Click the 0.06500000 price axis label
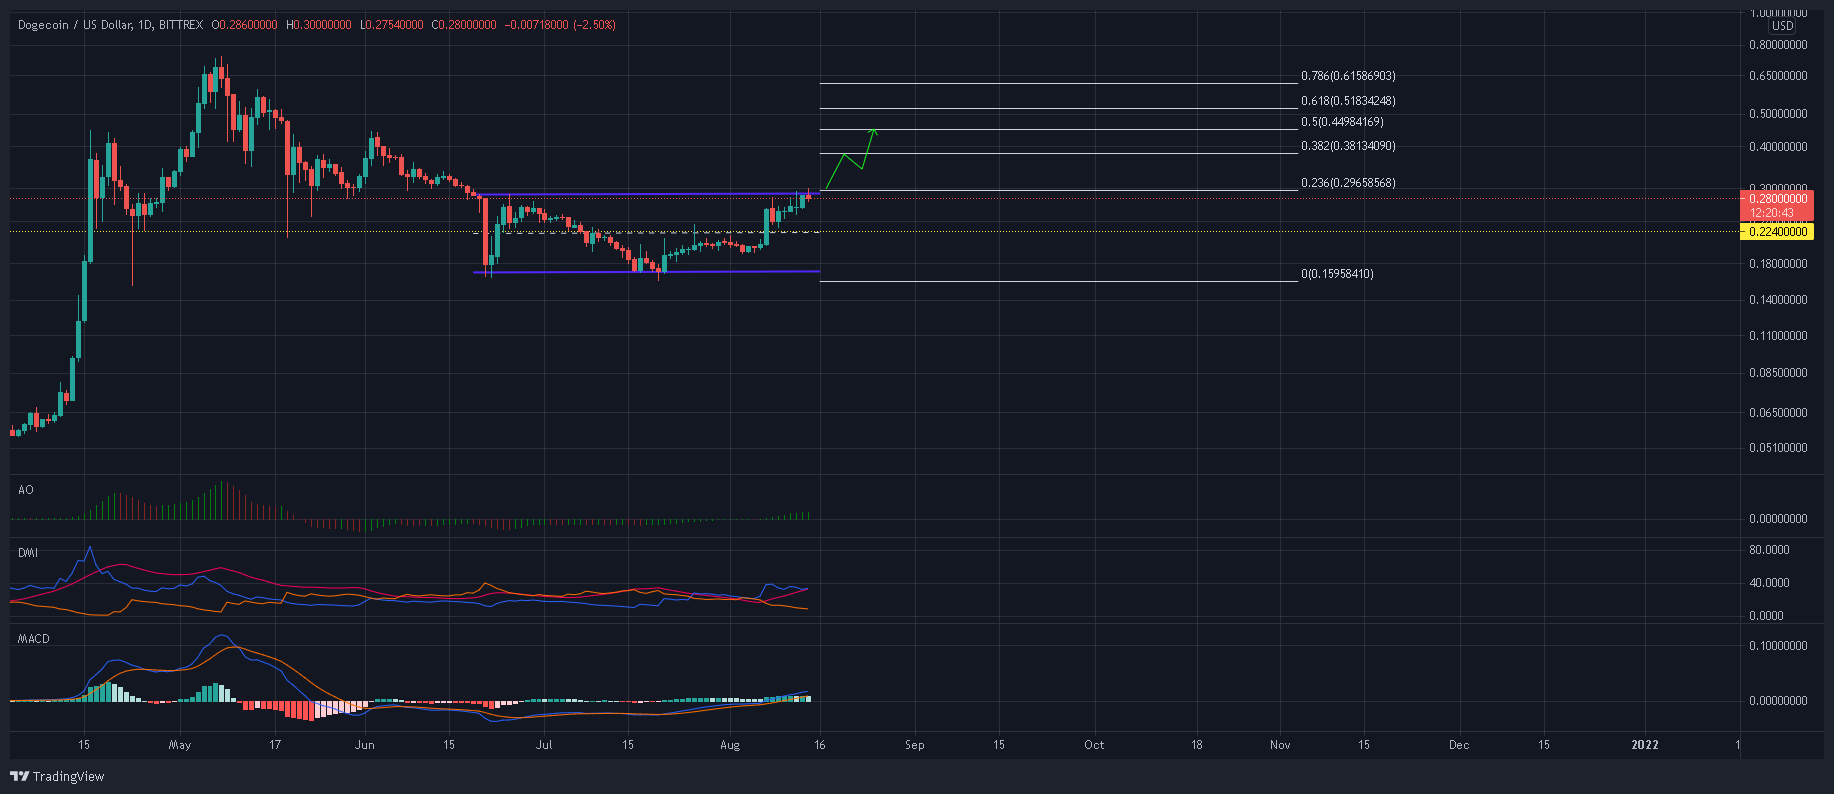Viewport: 1834px width, 794px height. point(1777,412)
